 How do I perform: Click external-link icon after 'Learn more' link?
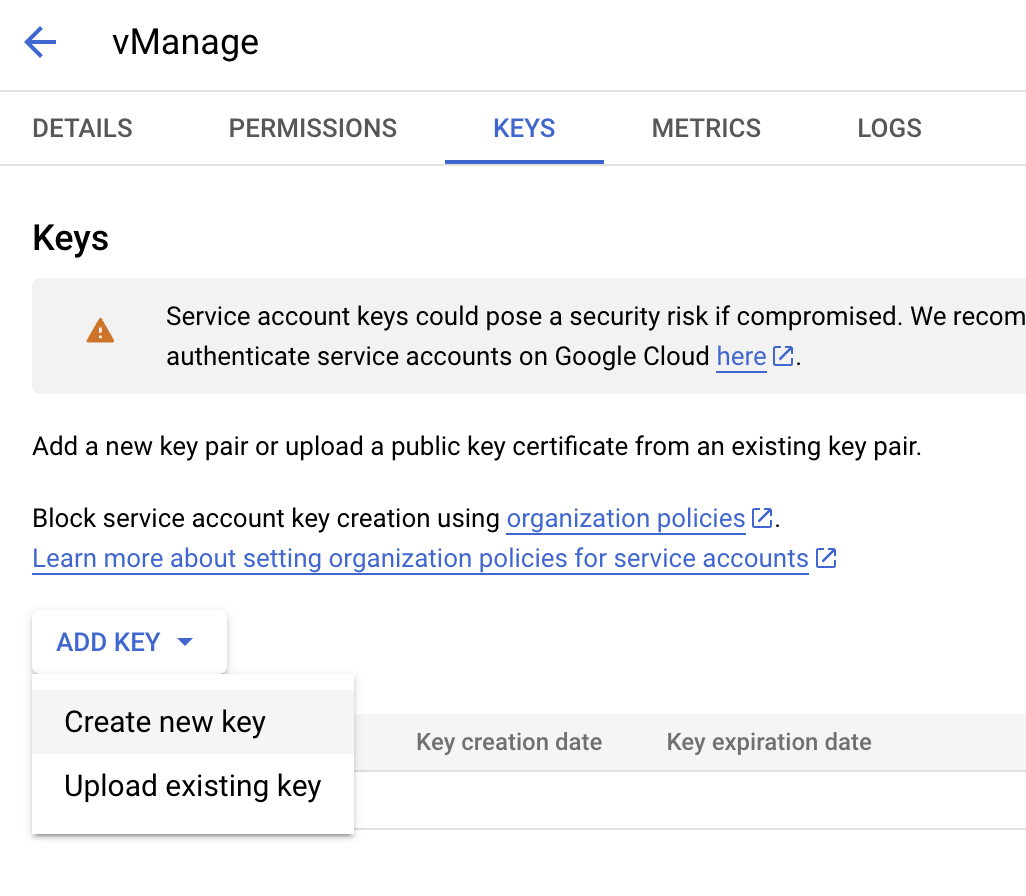coord(826,558)
